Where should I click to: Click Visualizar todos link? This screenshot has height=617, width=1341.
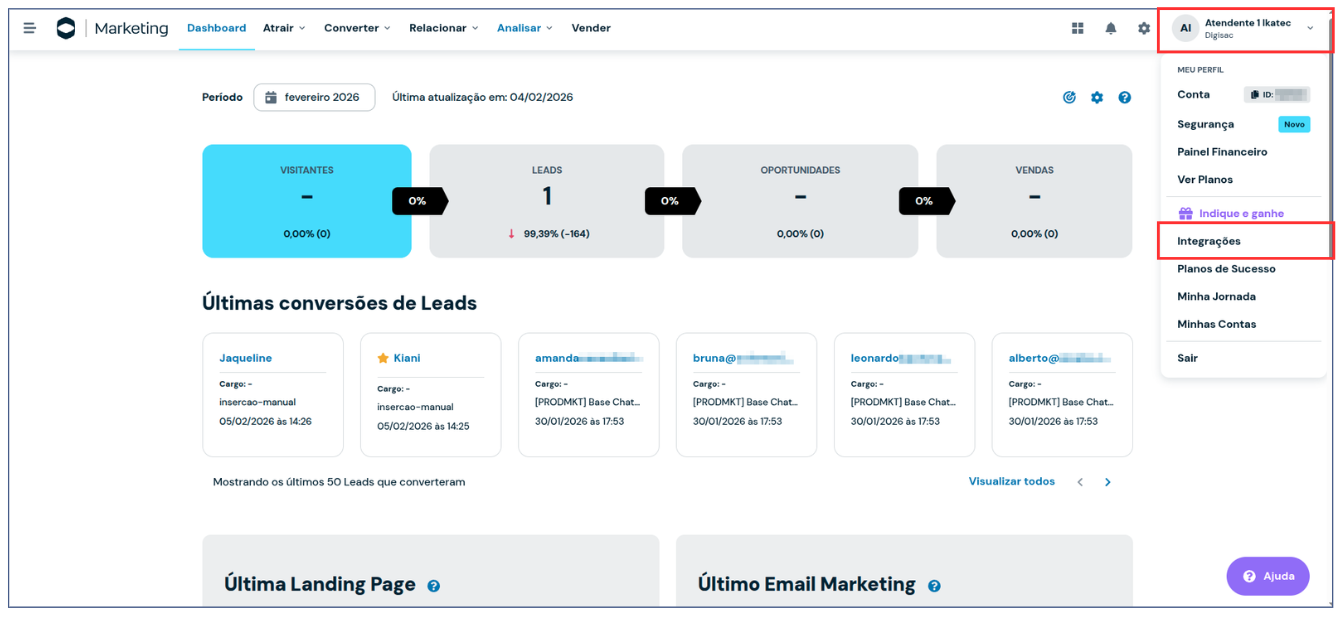pyautogui.click(x=1011, y=482)
